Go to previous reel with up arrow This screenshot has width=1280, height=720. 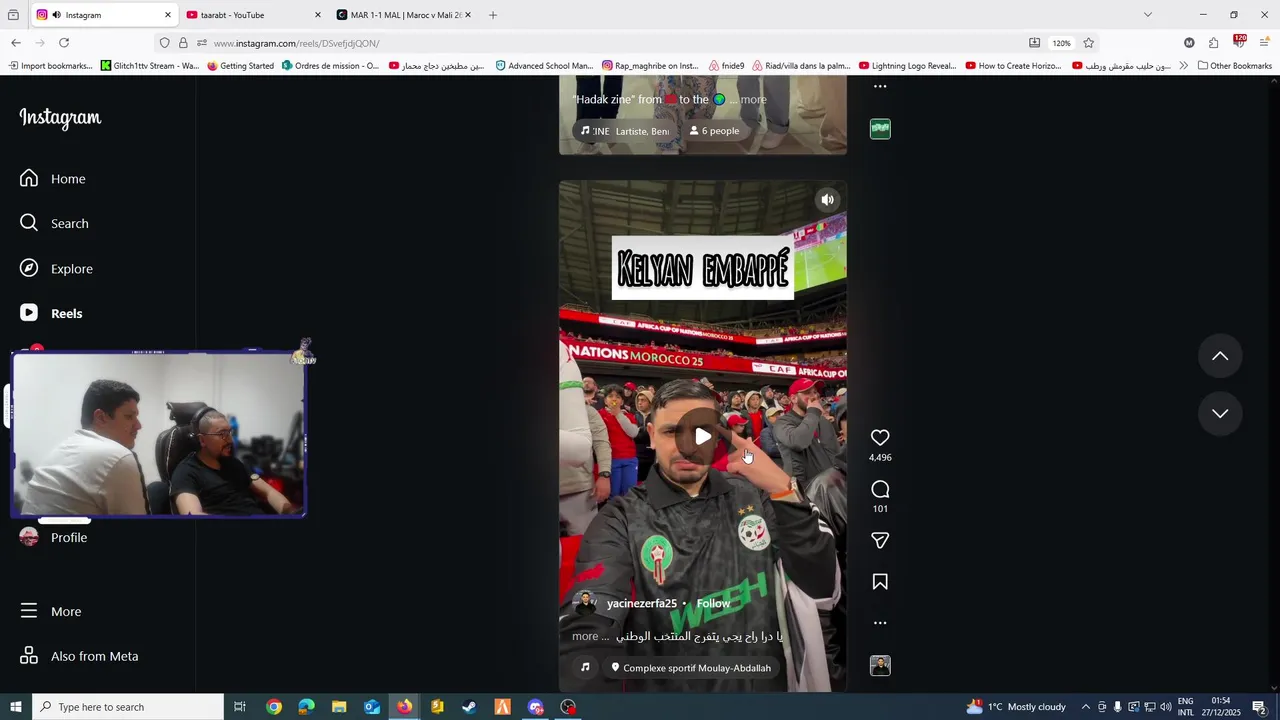pyautogui.click(x=1220, y=356)
